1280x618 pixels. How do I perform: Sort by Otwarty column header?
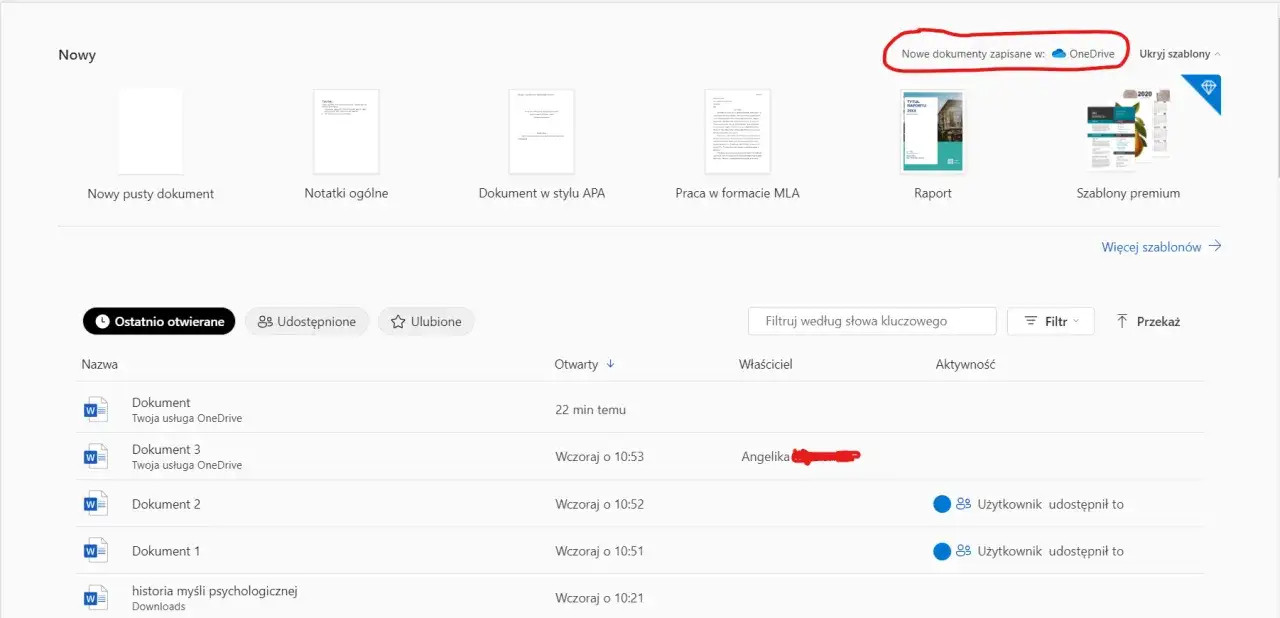point(576,364)
